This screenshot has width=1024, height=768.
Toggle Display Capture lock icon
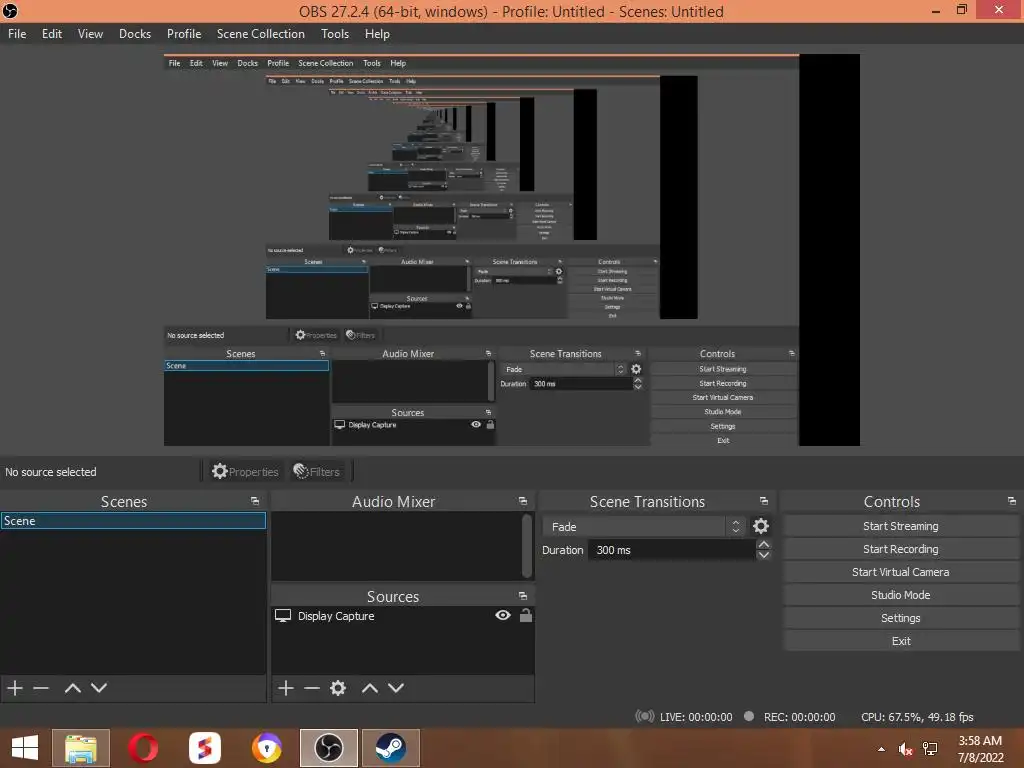(x=526, y=615)
